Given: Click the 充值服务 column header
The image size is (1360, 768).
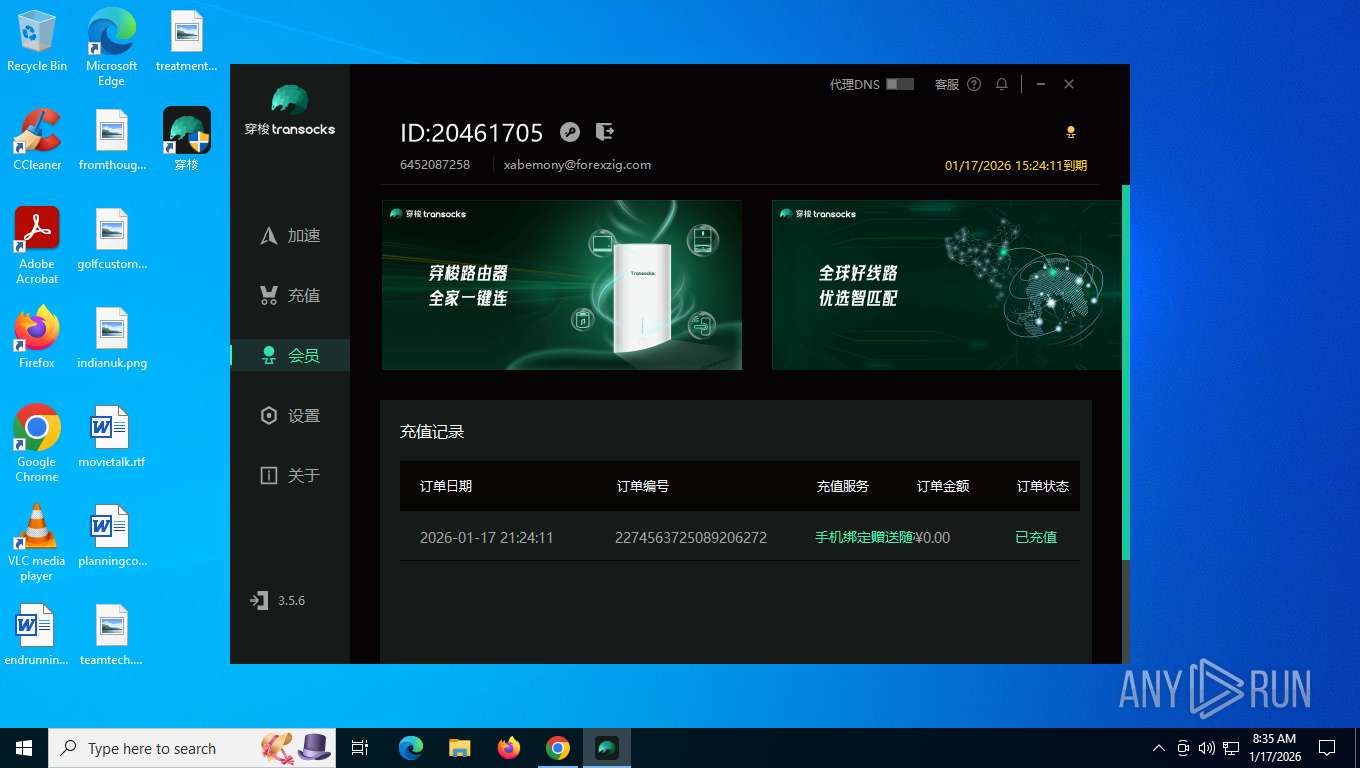Looking at the screenshot, I should pos(843,486).
